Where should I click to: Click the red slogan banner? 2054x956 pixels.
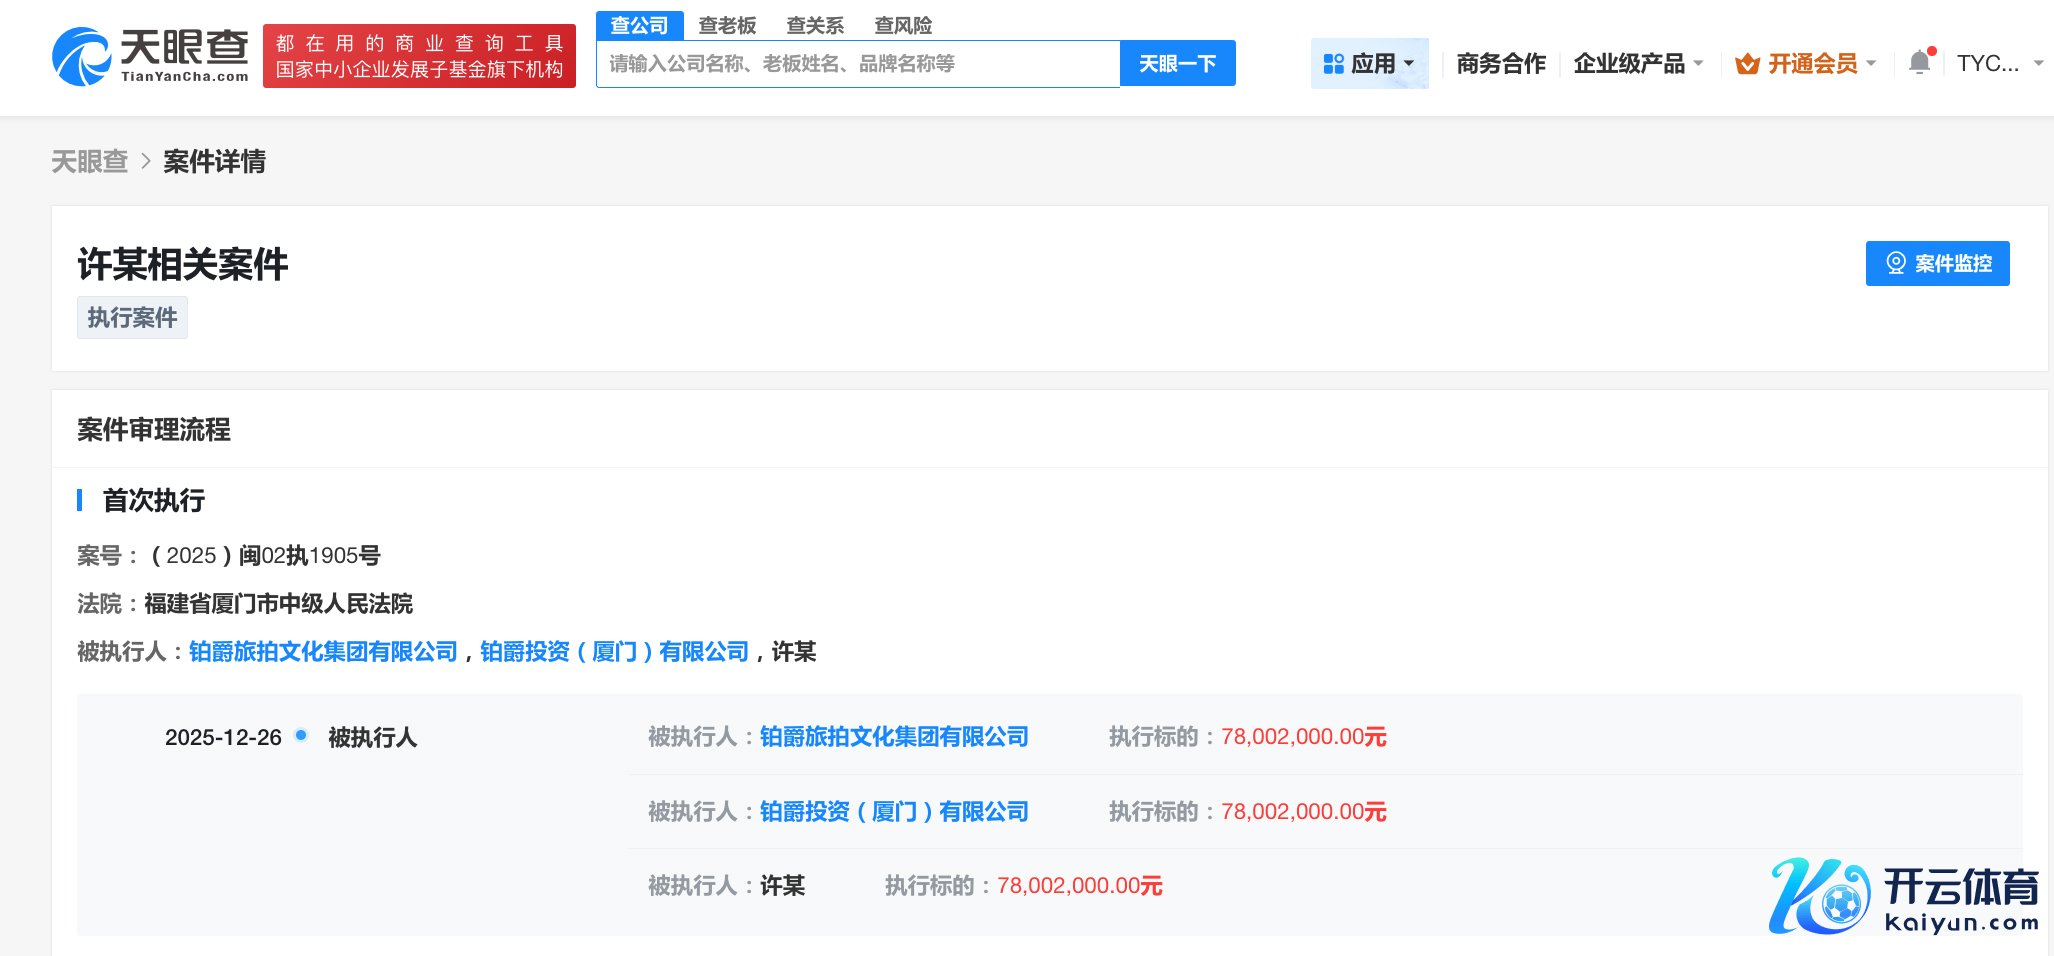click(419, 56)
